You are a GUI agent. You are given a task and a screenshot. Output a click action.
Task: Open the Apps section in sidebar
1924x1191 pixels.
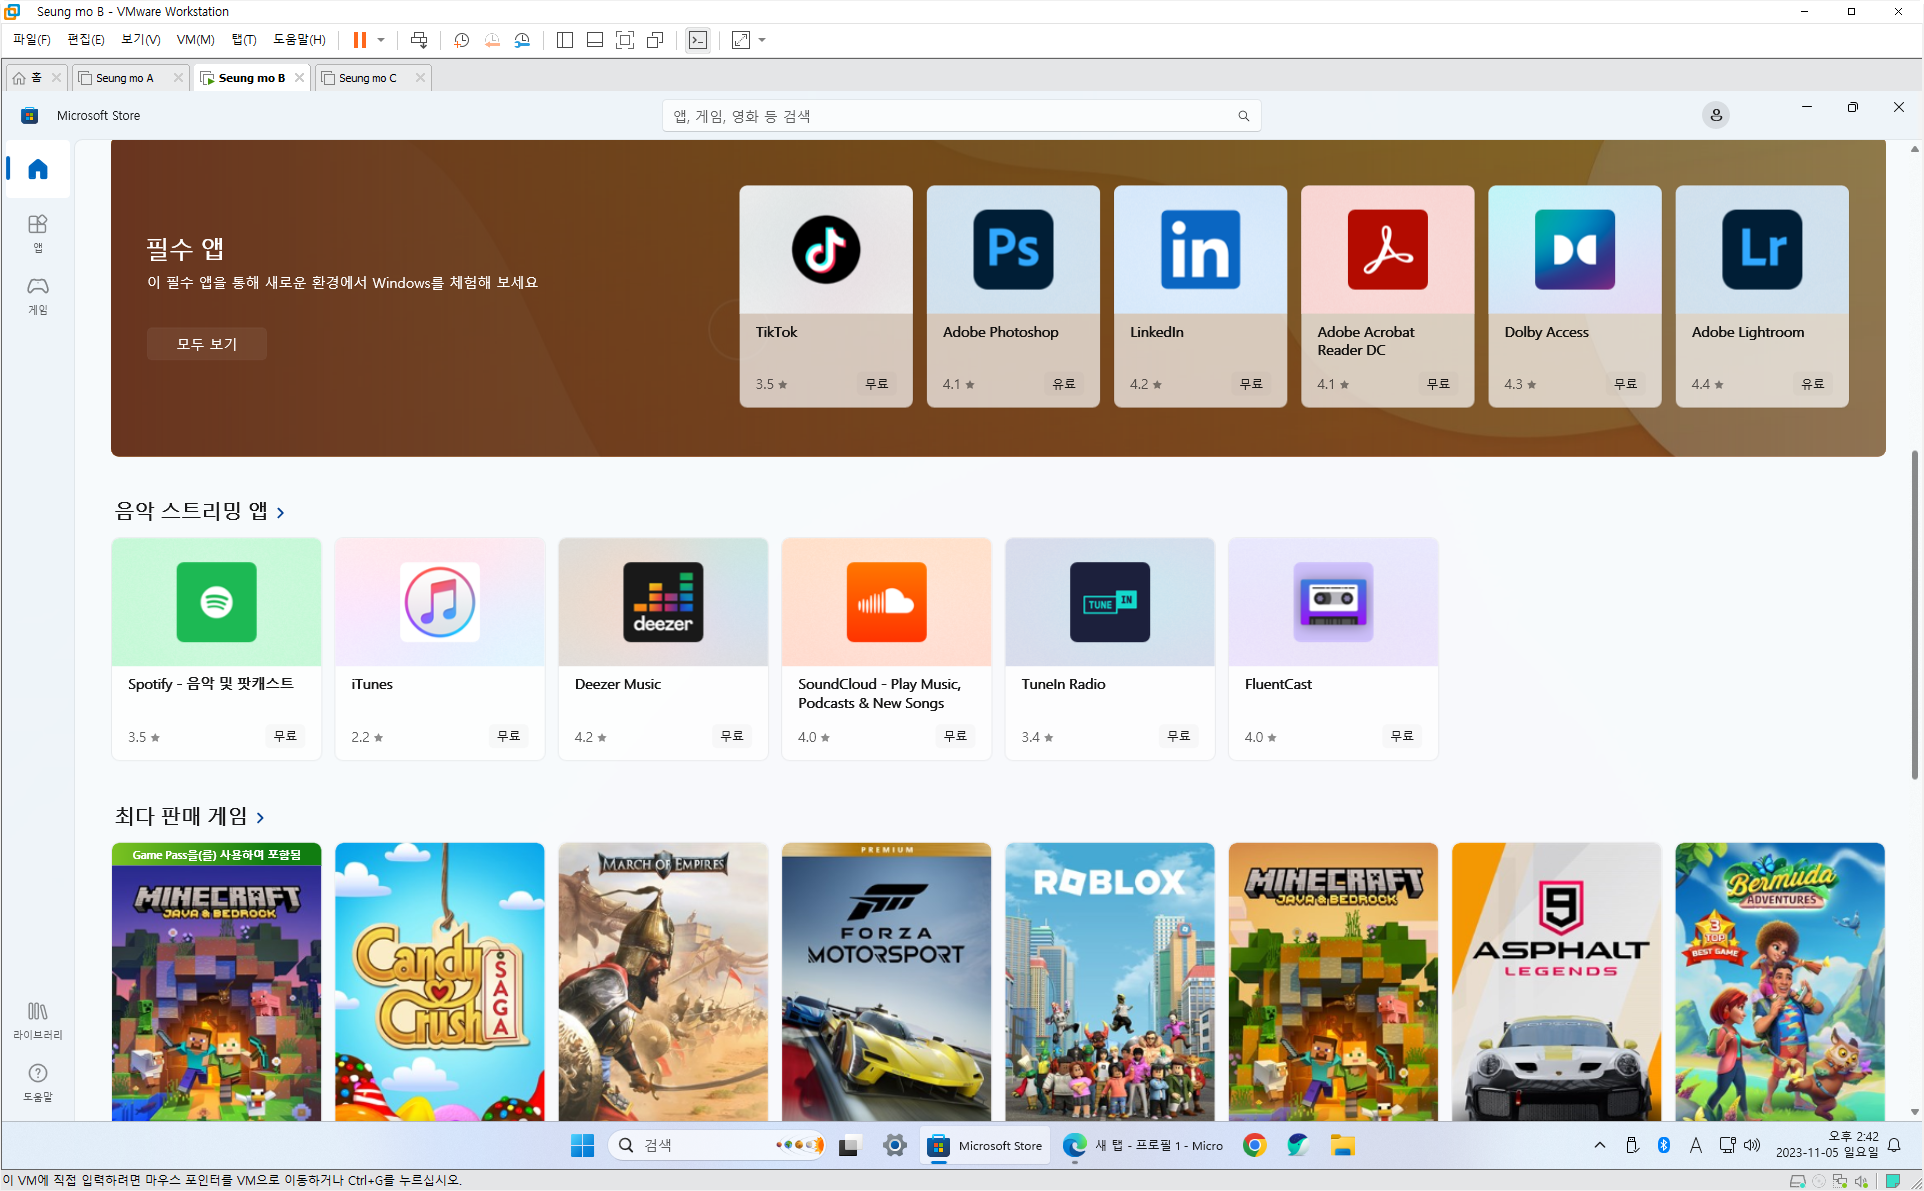point(38,232)
